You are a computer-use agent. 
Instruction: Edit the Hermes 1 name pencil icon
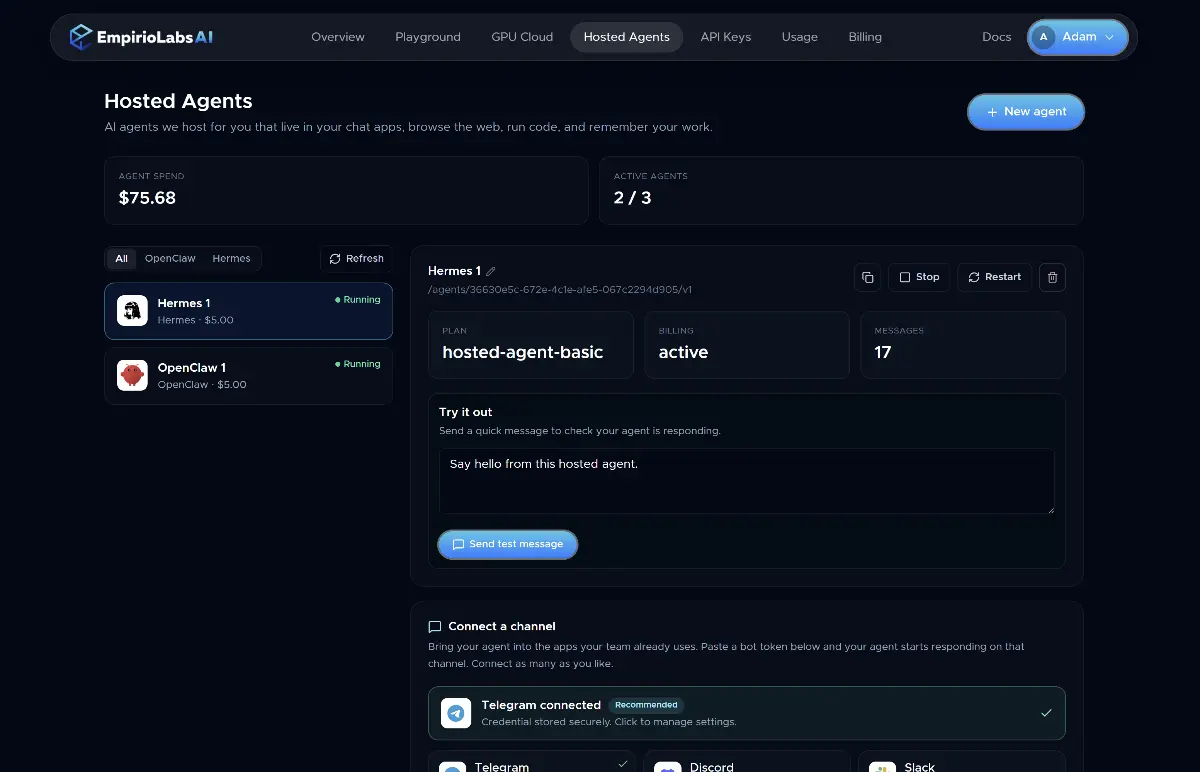[x=491, y=271]
